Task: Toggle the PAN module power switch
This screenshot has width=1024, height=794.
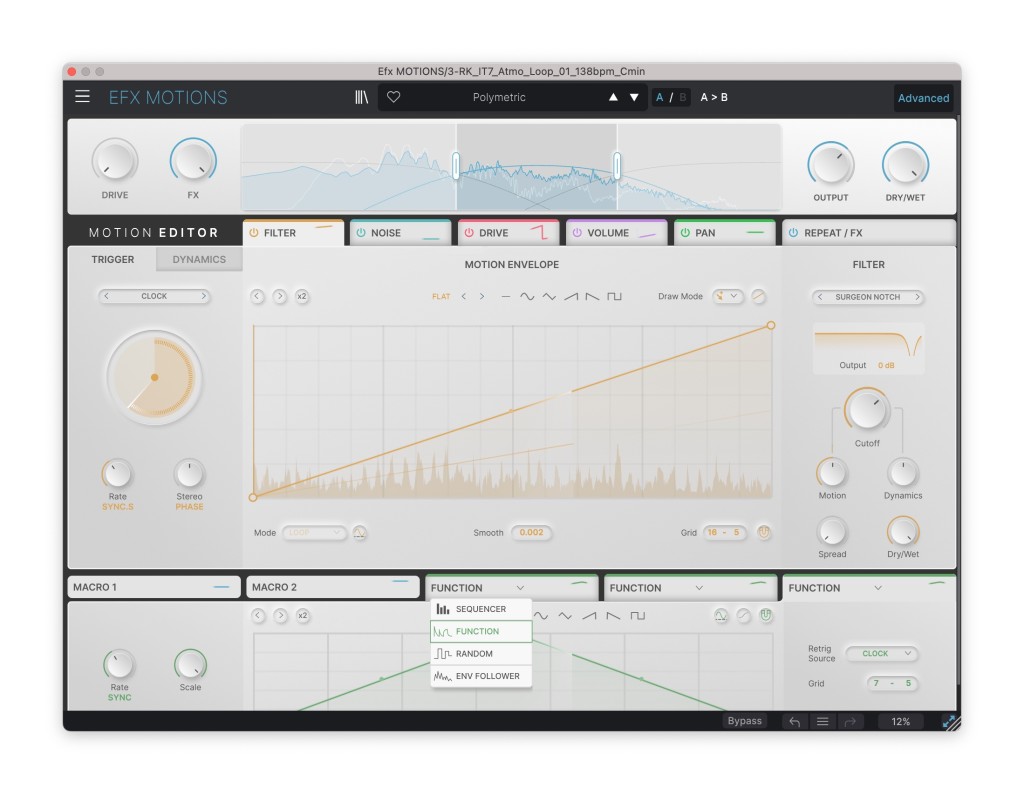Action: pyautogui.click(x=685, y=233)
